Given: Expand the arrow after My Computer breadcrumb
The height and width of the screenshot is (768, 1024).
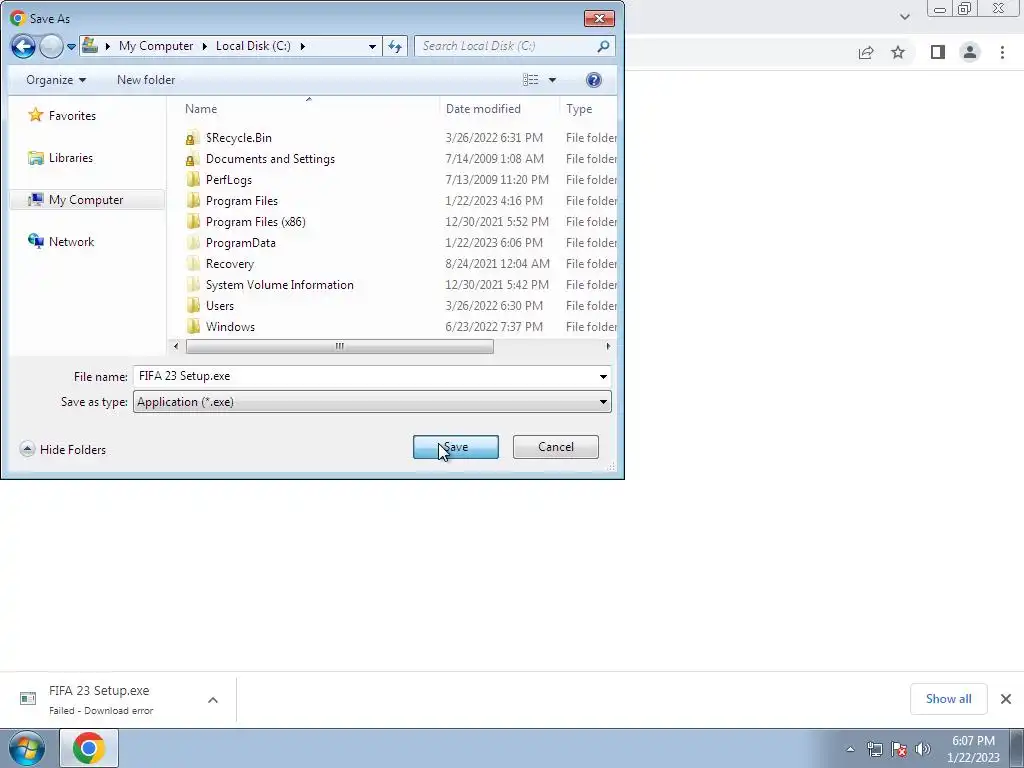Looking at the screenshot, I should 204,46.
